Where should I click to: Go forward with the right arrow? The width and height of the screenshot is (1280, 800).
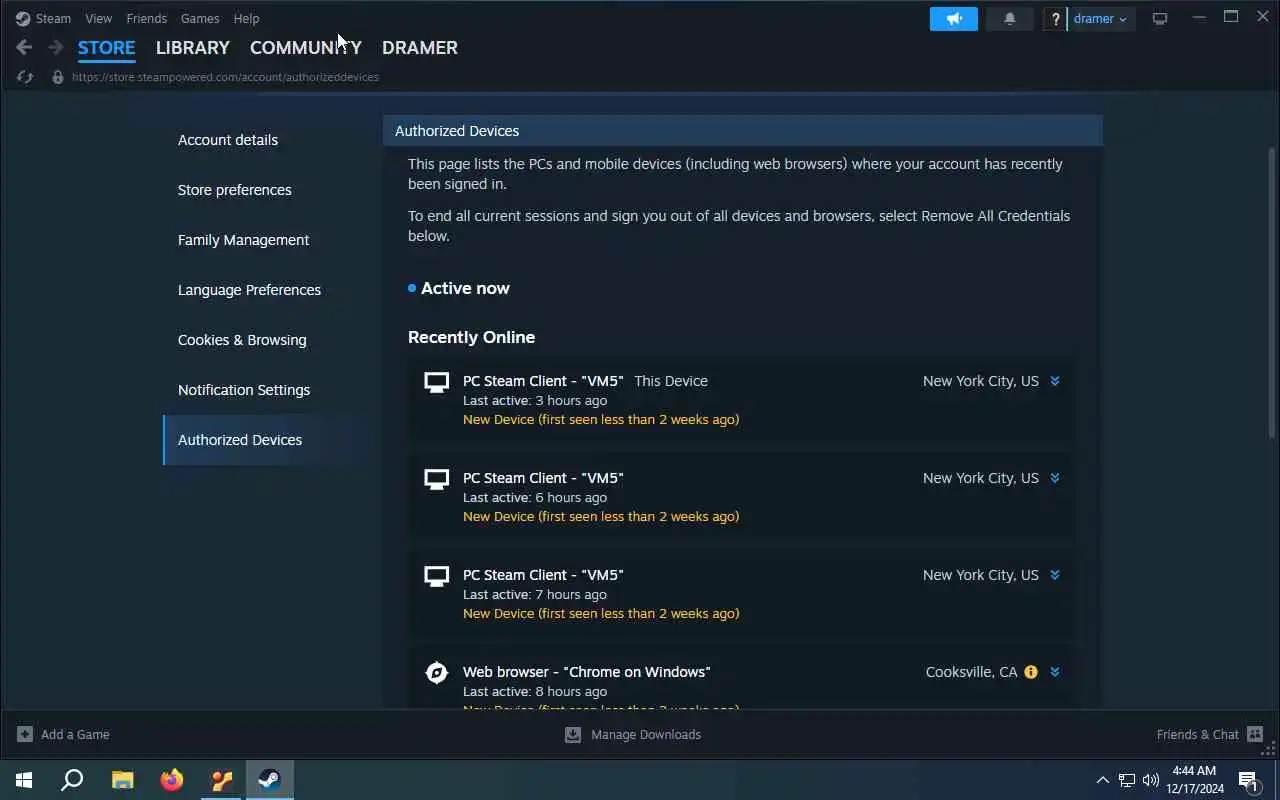(x=56, y=47)
